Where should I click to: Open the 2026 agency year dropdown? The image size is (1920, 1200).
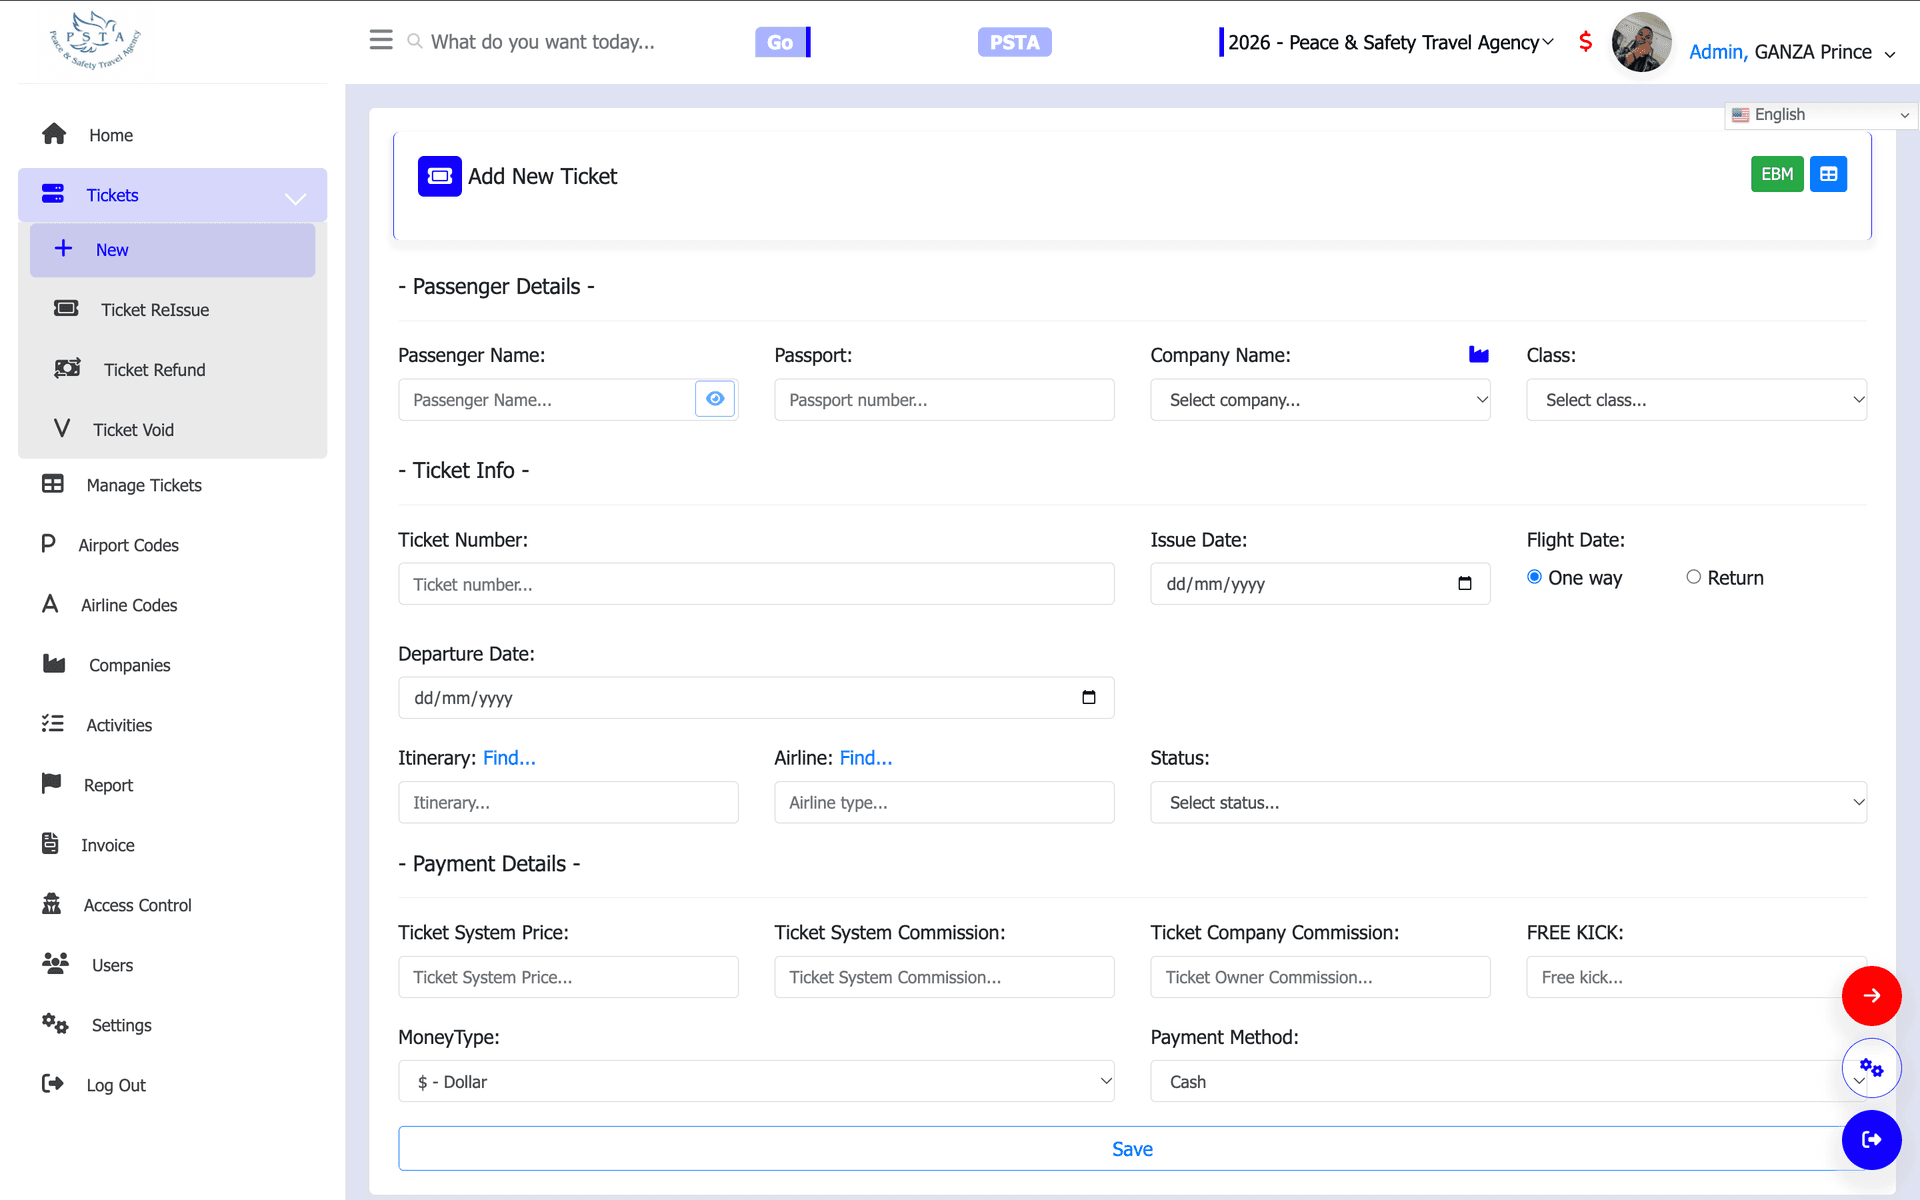point(1391,42)
